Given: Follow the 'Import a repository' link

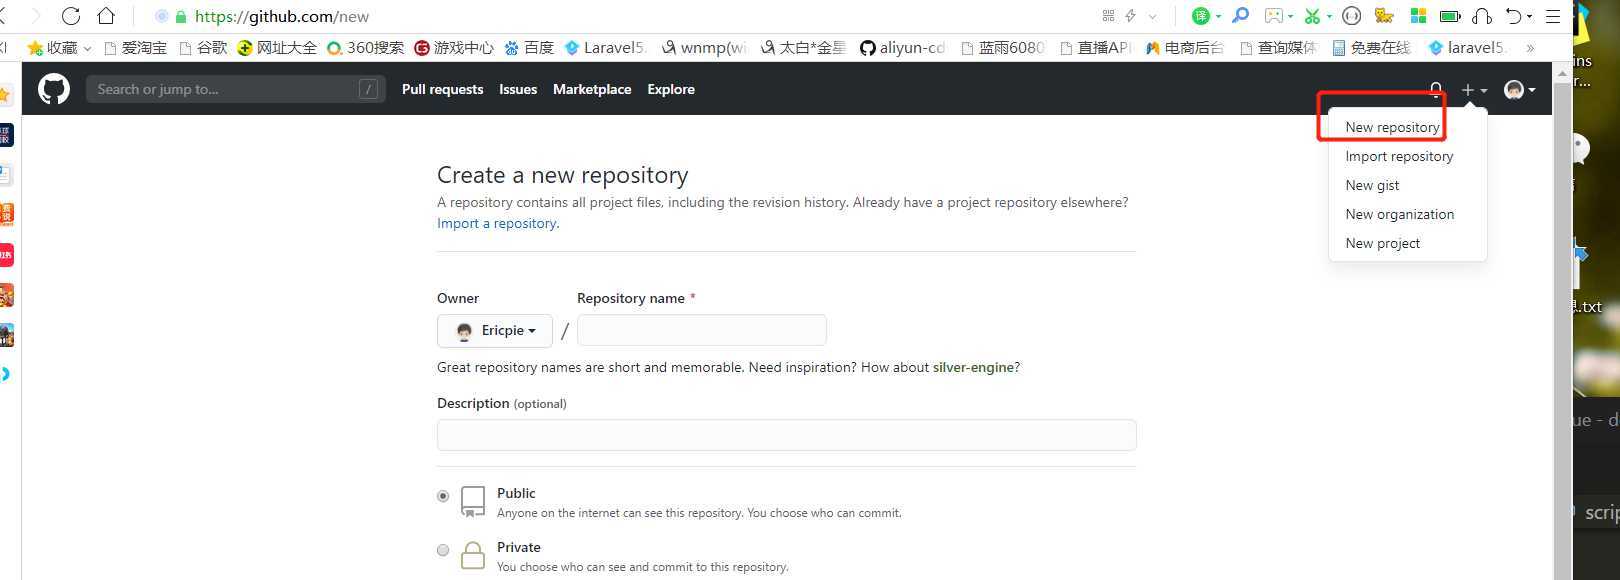Looking at the screenshot, I should (497, 223).
